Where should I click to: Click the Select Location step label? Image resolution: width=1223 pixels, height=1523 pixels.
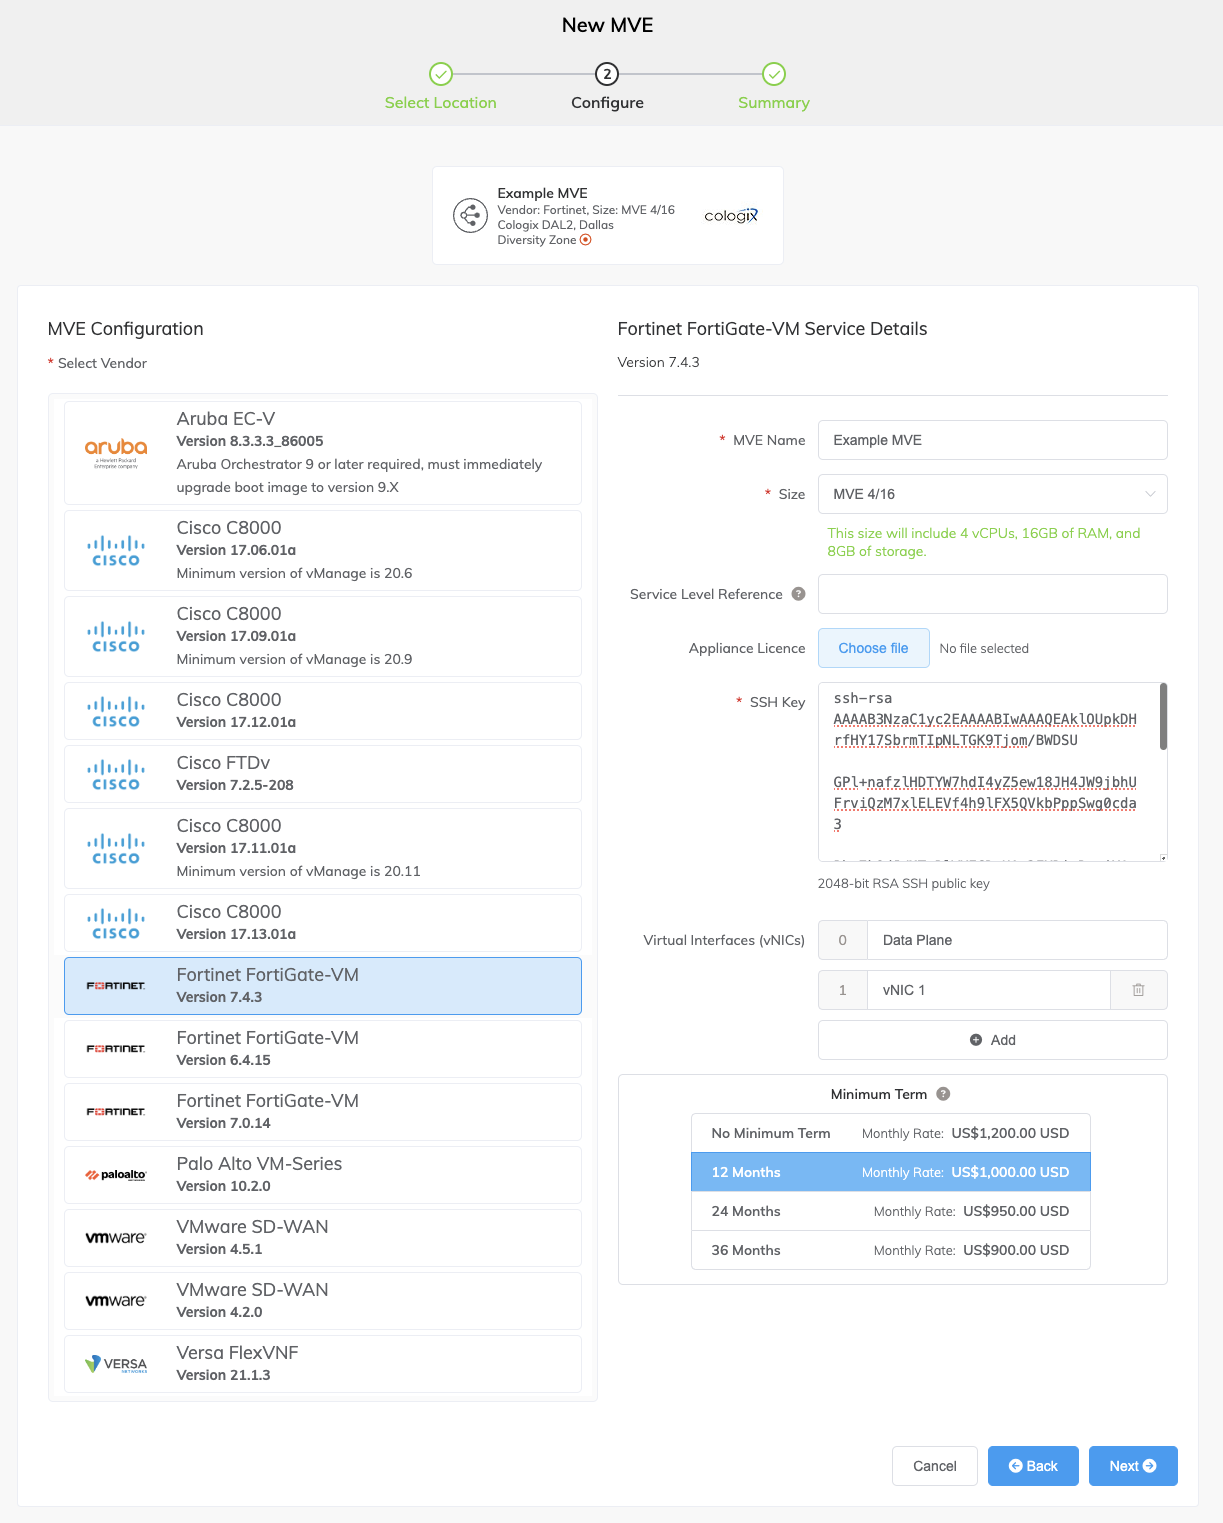[x=441, y=103]
